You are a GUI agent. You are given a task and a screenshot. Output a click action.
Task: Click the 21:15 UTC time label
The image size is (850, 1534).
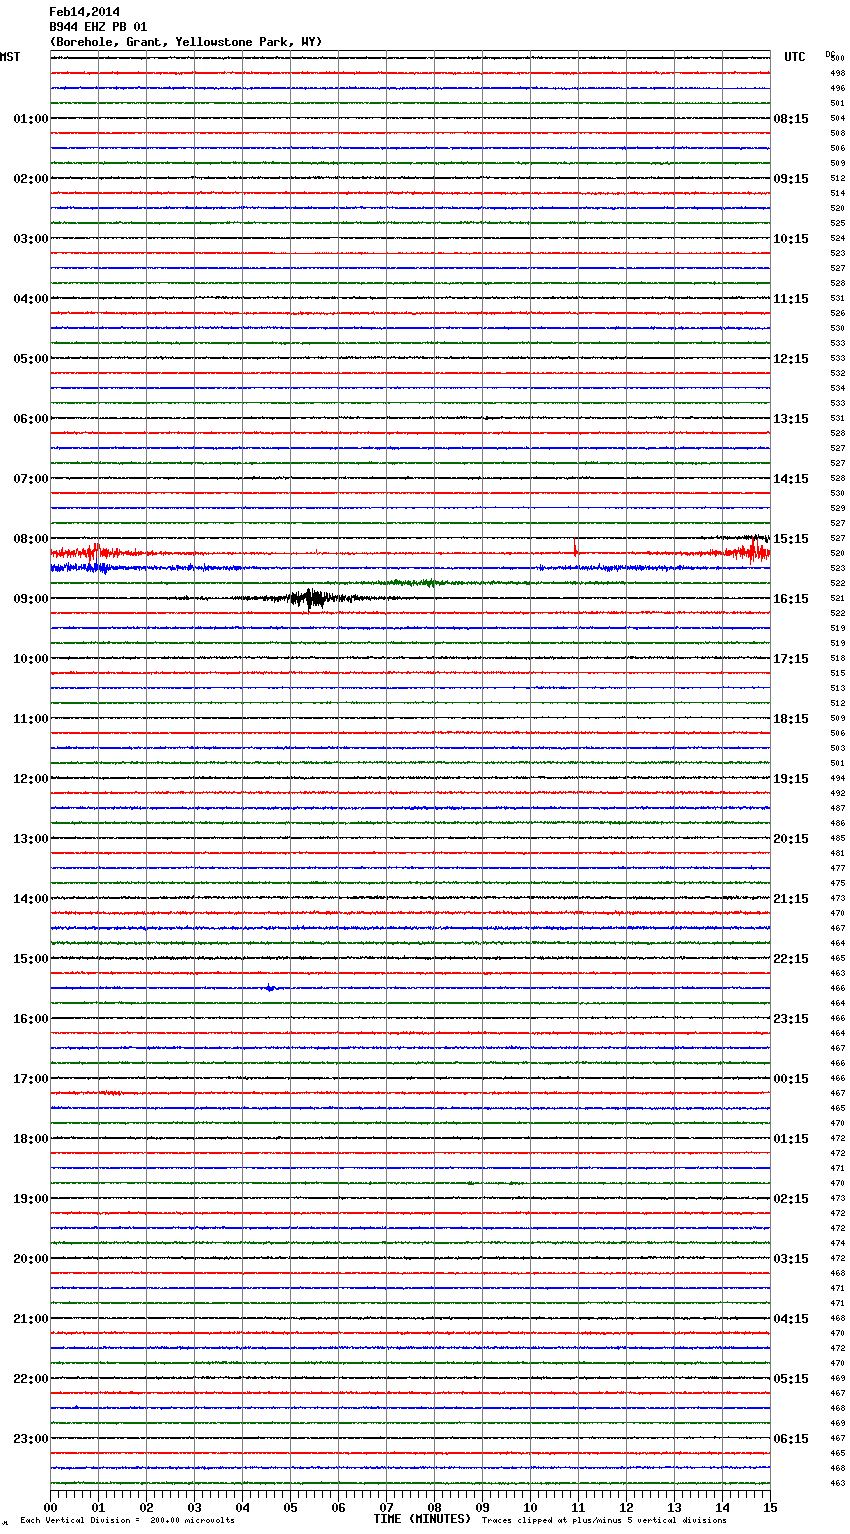tap(791, 899)
